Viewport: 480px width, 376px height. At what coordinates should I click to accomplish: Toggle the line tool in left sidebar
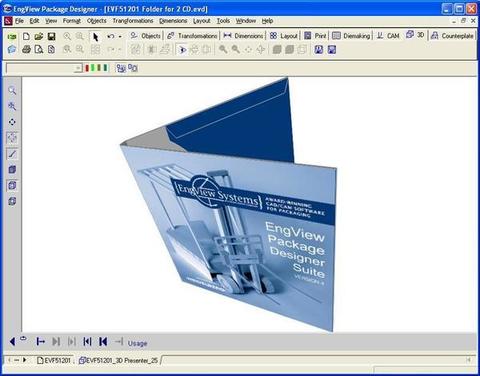12,154
